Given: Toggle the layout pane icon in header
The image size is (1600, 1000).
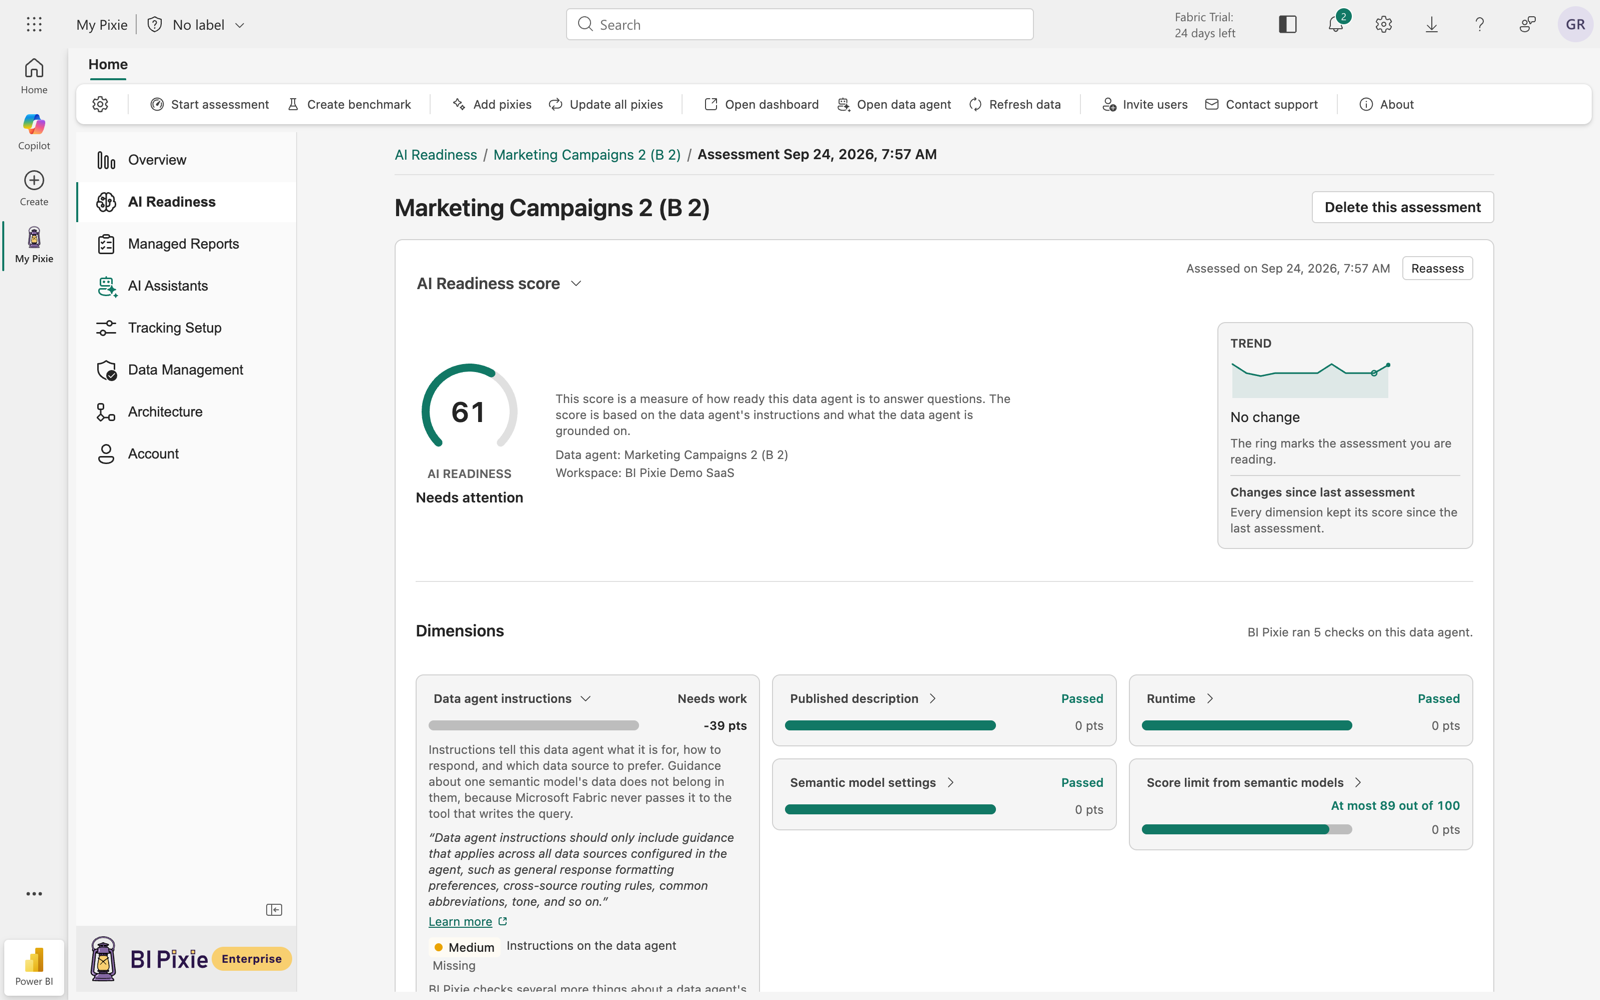Looking at the screenshot, I should 1288,24.
